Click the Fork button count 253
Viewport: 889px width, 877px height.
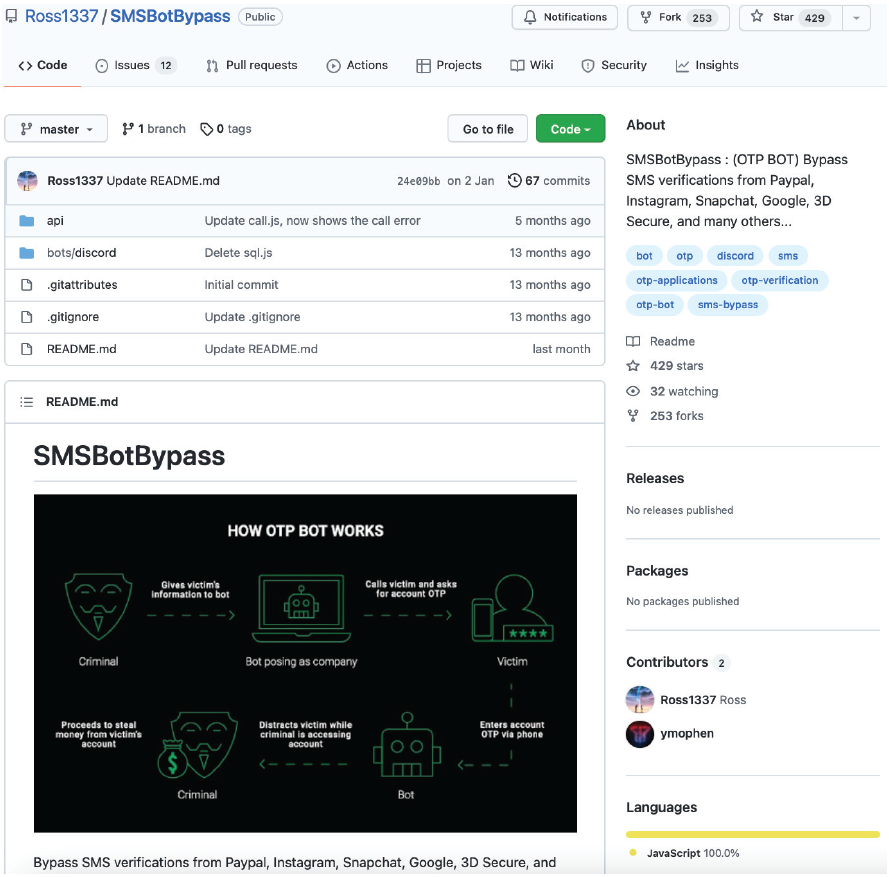(701, 18)
